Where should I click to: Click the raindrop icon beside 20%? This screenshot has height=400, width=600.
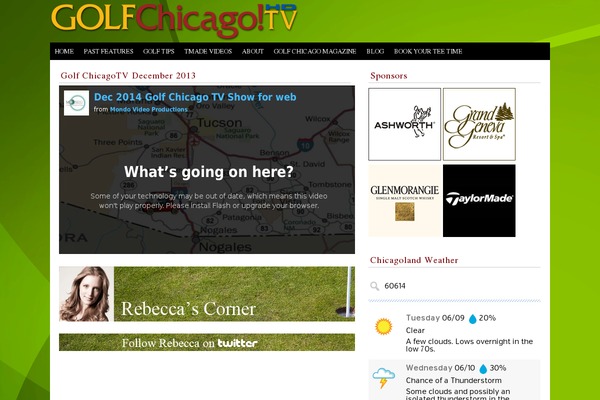click(x=473, y=319)
